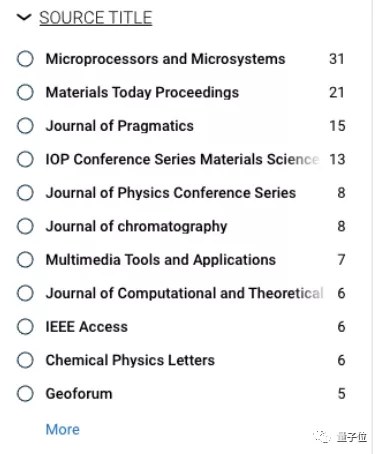The height and width of the screenshot is (454, 378).
Task: Select Journal of Pragmatics radio button
Action: 25,126
